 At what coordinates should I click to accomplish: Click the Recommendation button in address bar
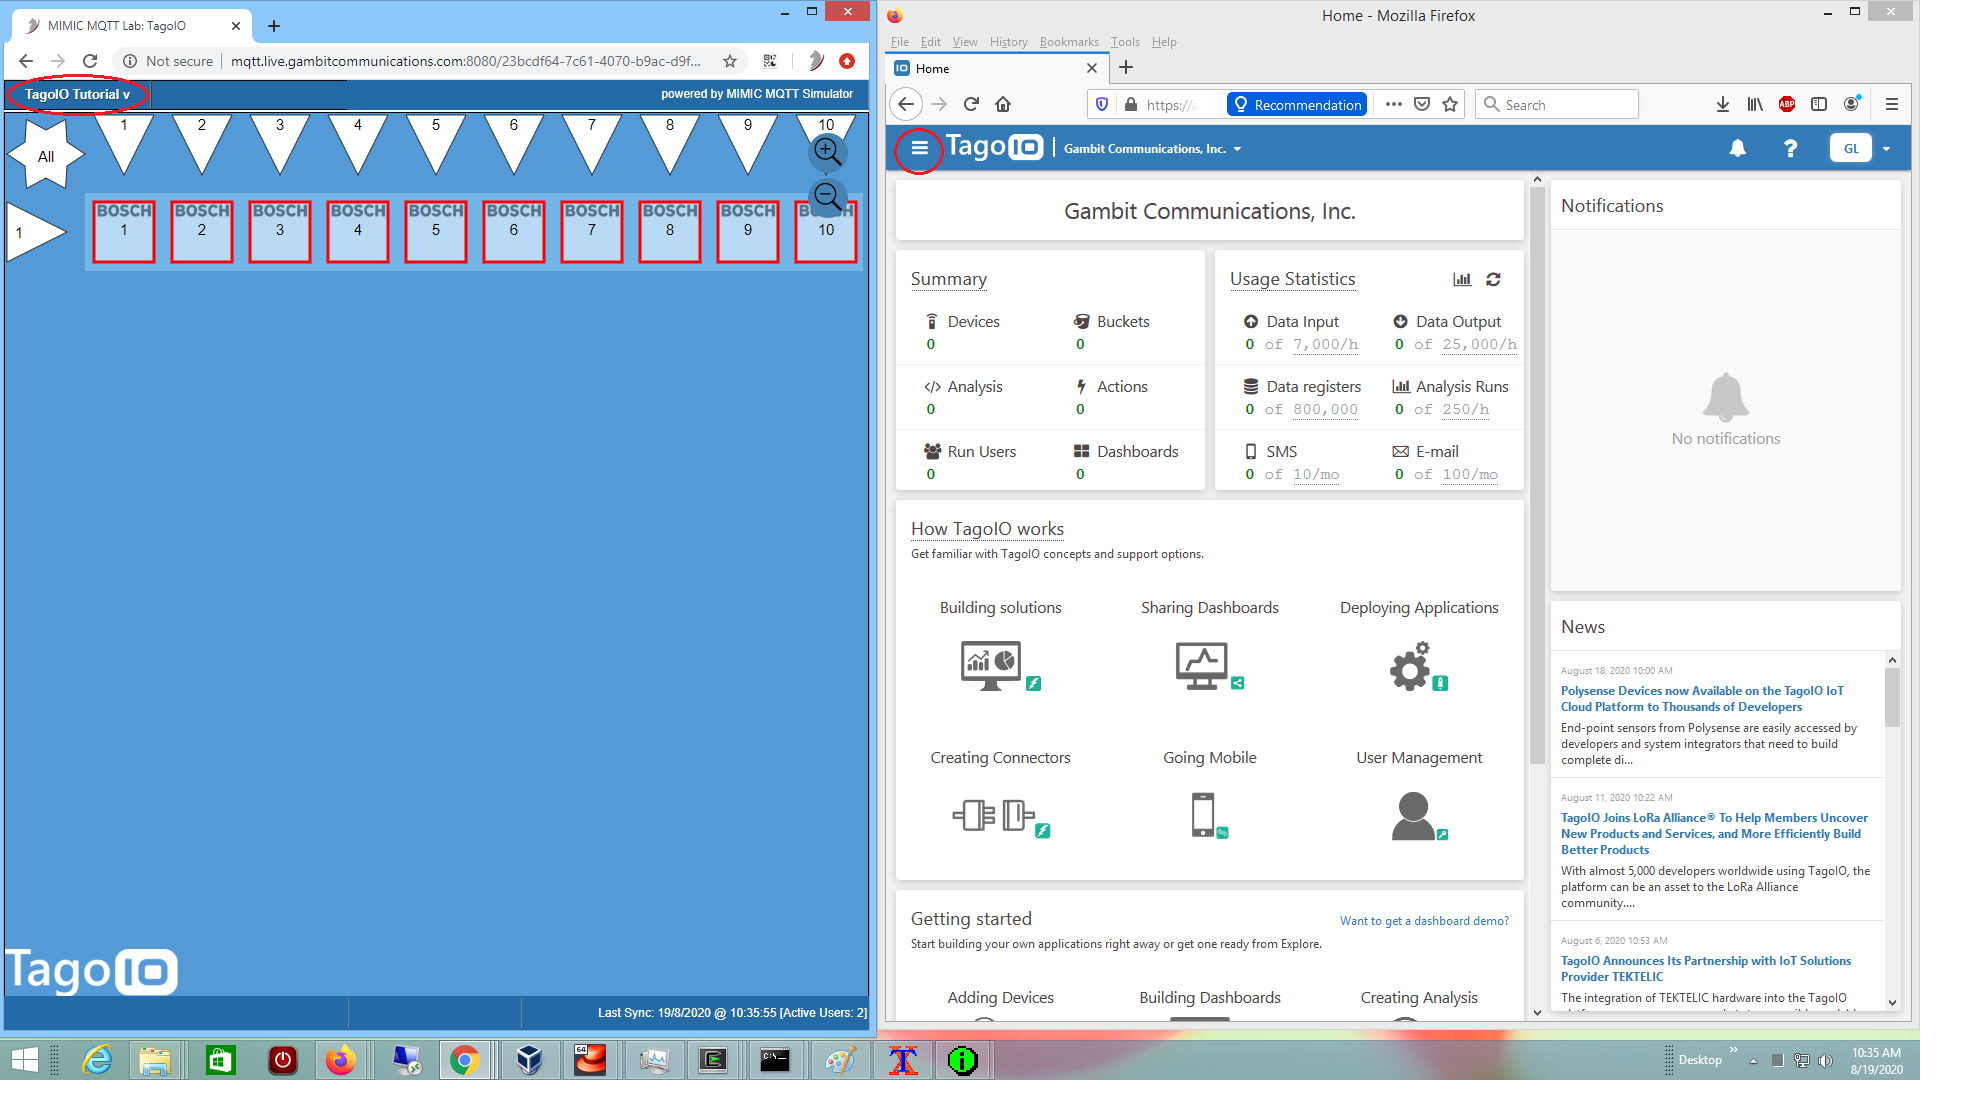coord(1297,104)
